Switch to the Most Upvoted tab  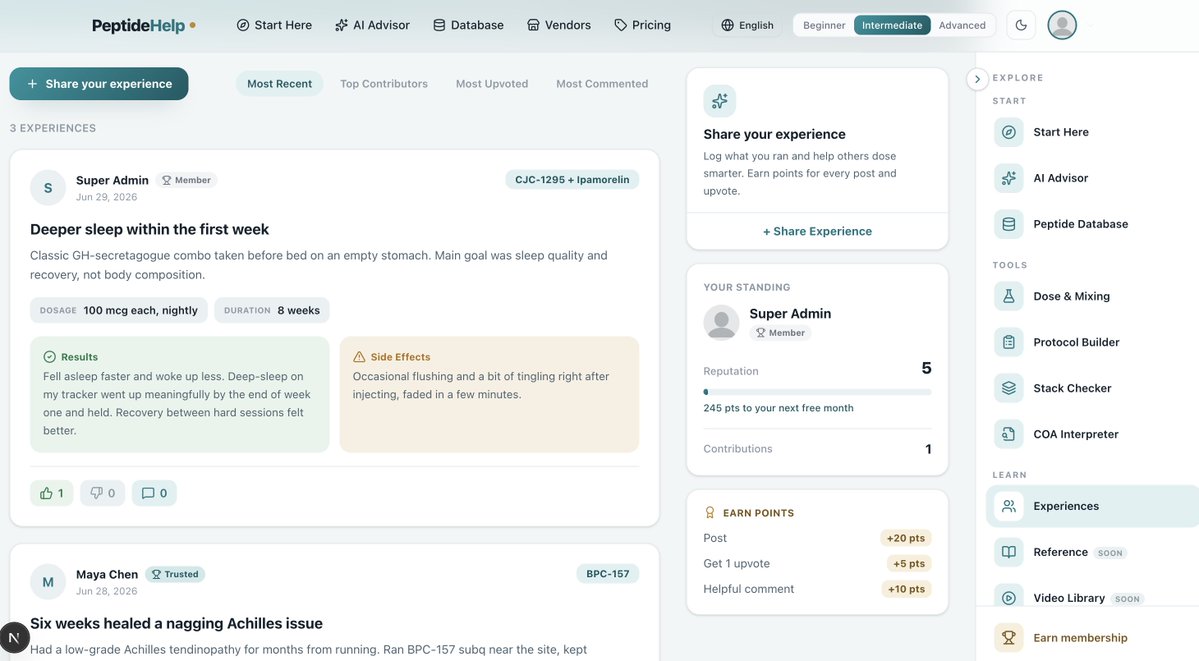pyautogui.click(x=492, y=83)
